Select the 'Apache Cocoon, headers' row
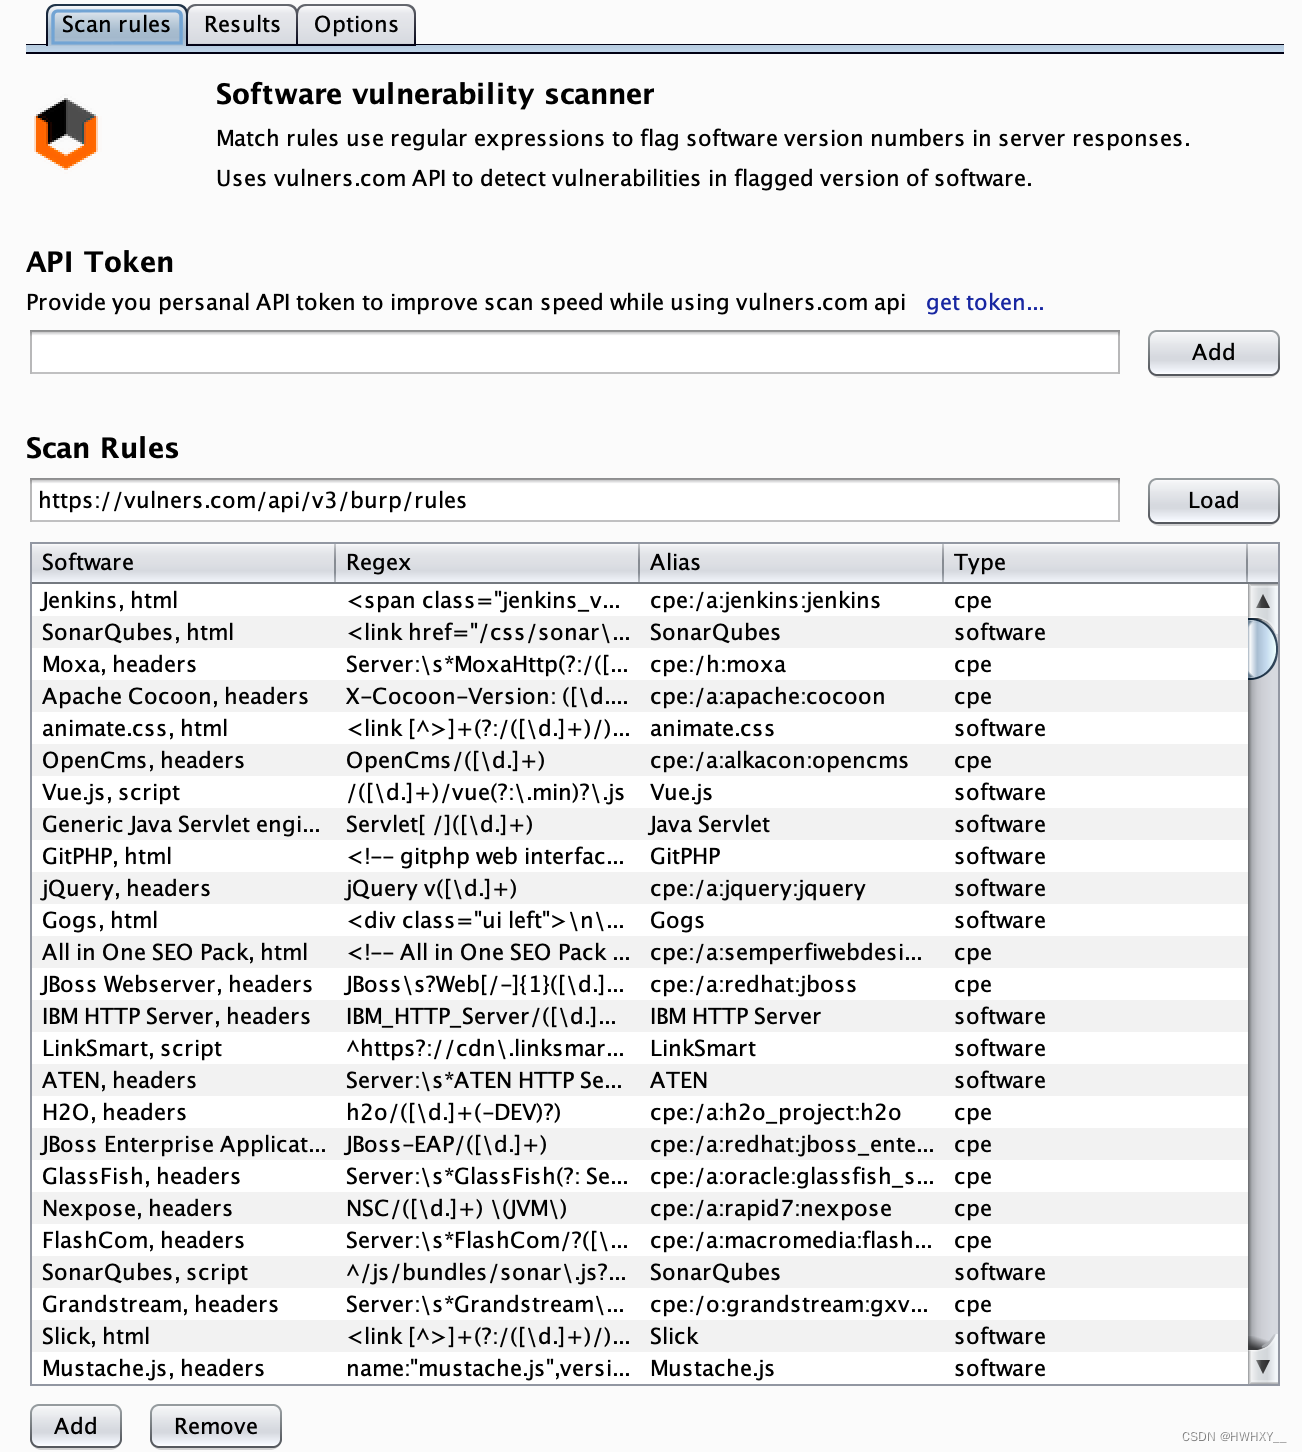Viewport: 1302px width, 1452px height. coord(640,696)
